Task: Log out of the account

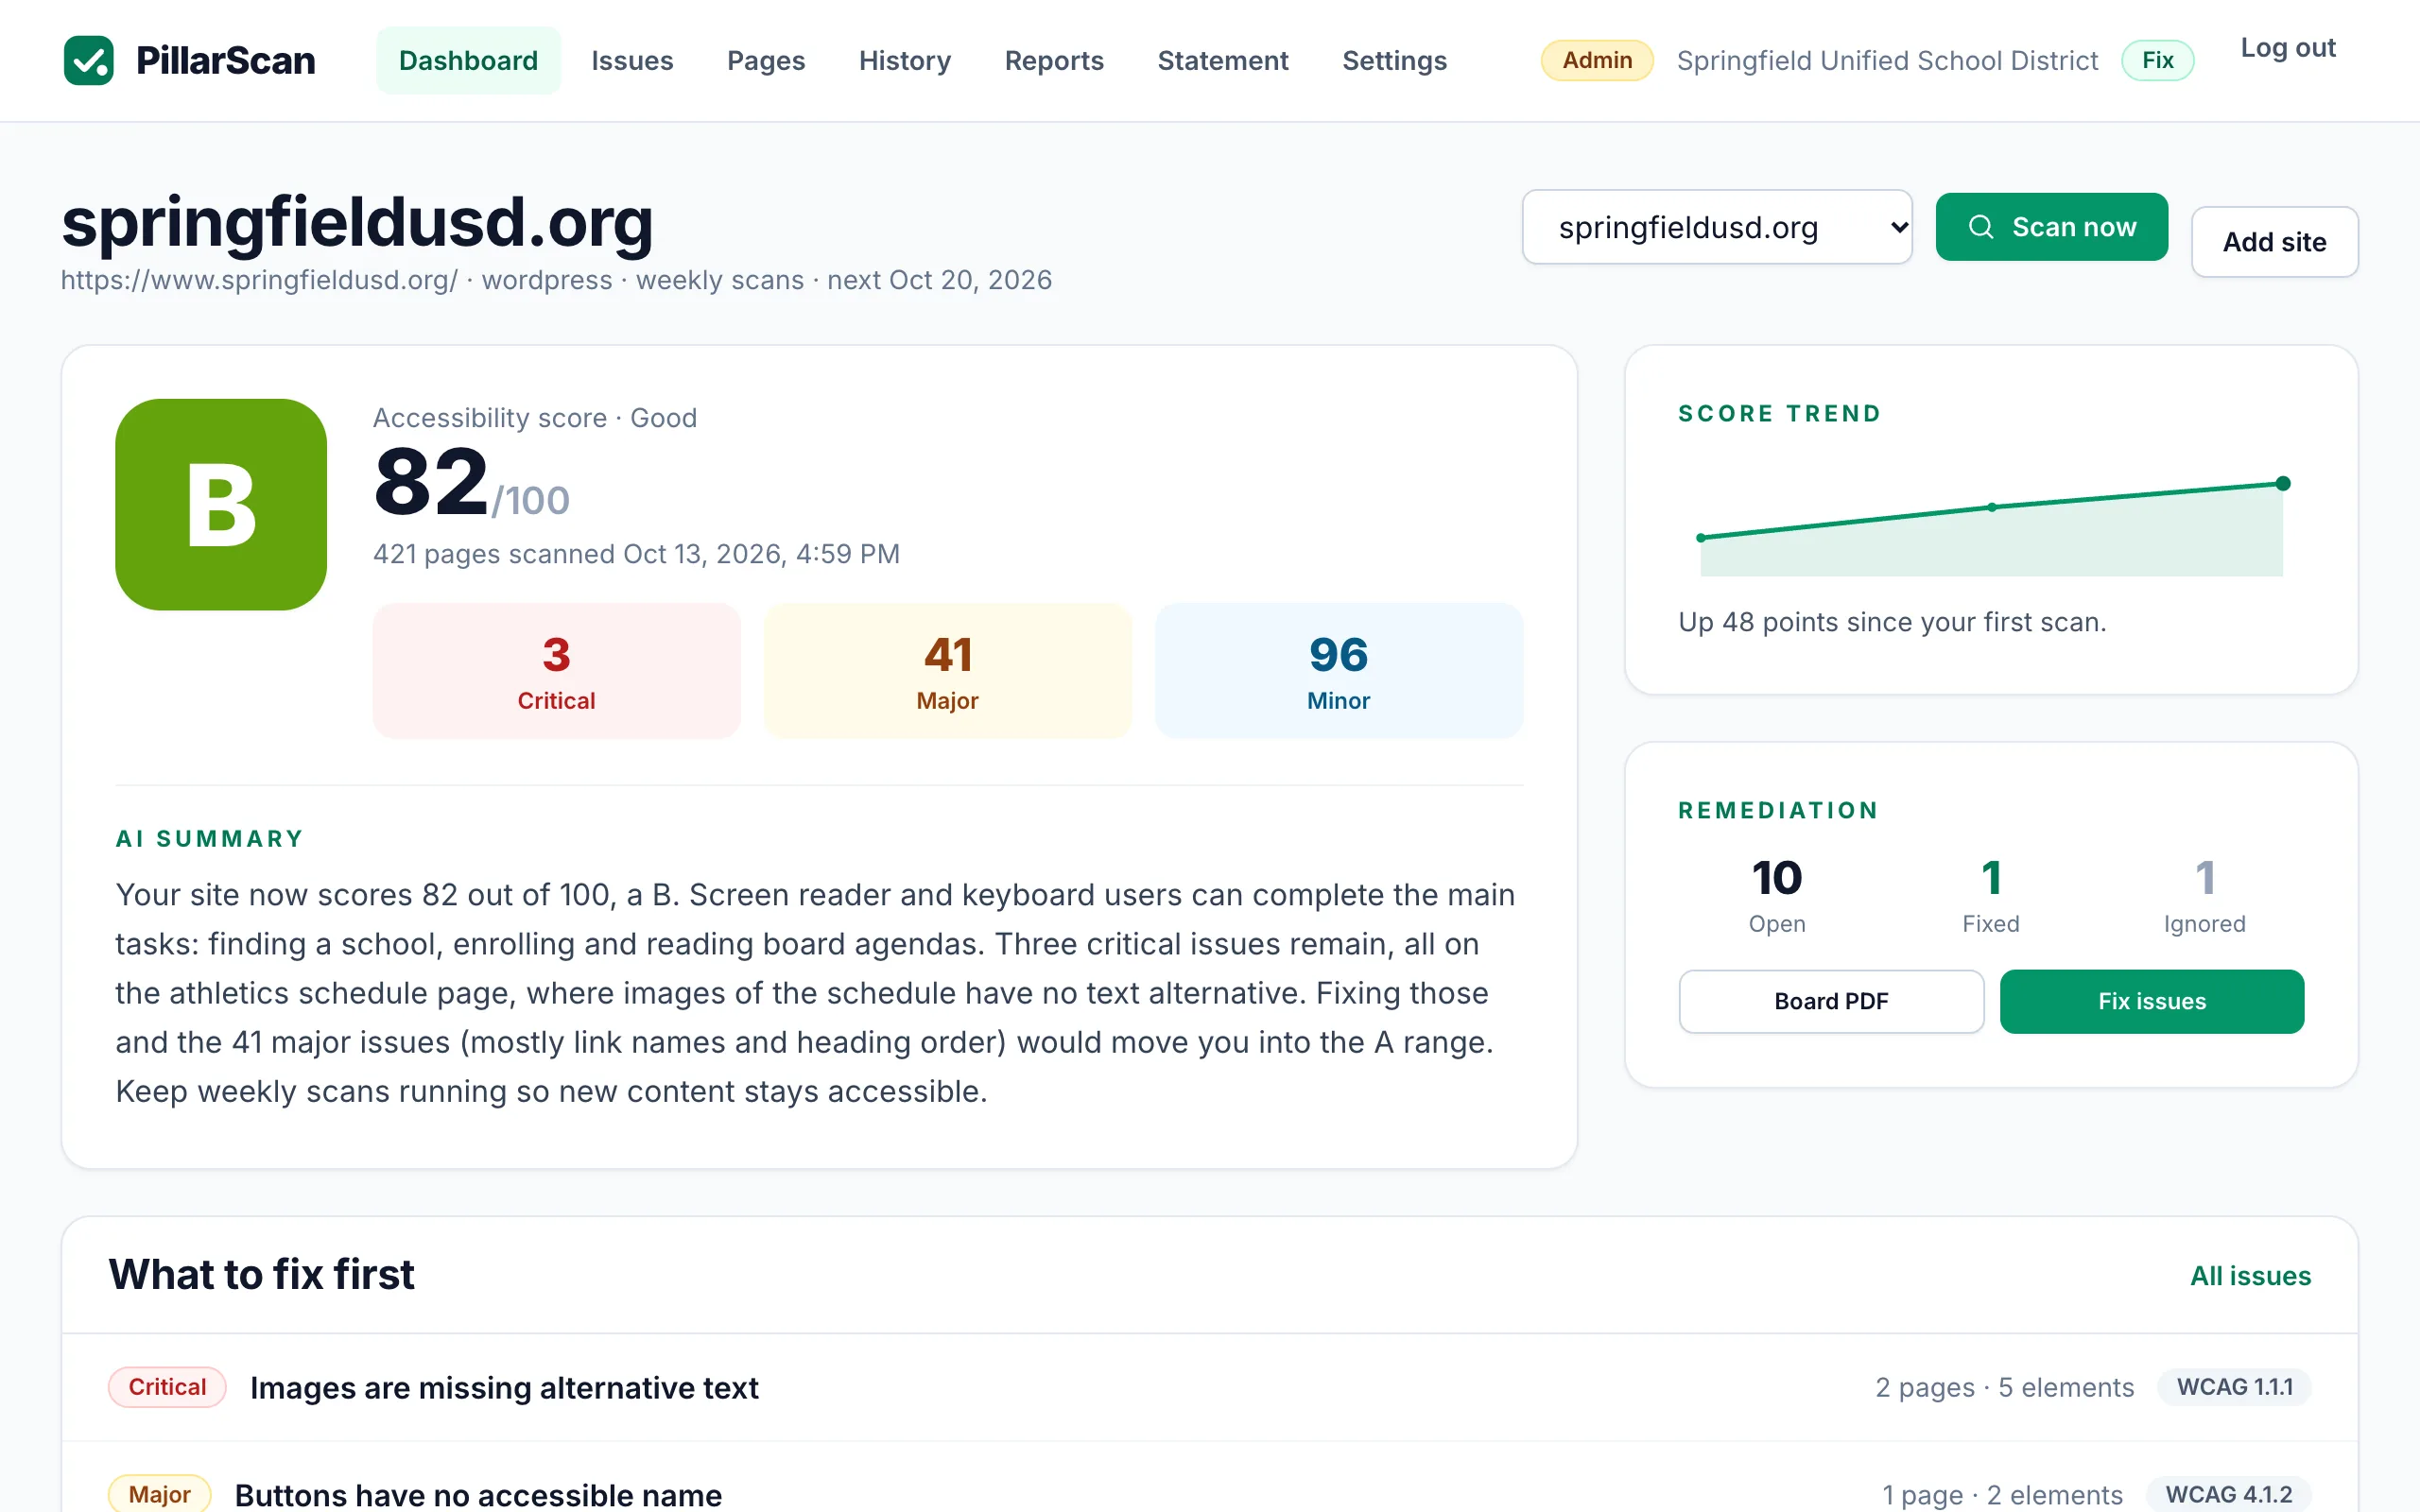Action: pyautogui.click(x=2288, y=48)
